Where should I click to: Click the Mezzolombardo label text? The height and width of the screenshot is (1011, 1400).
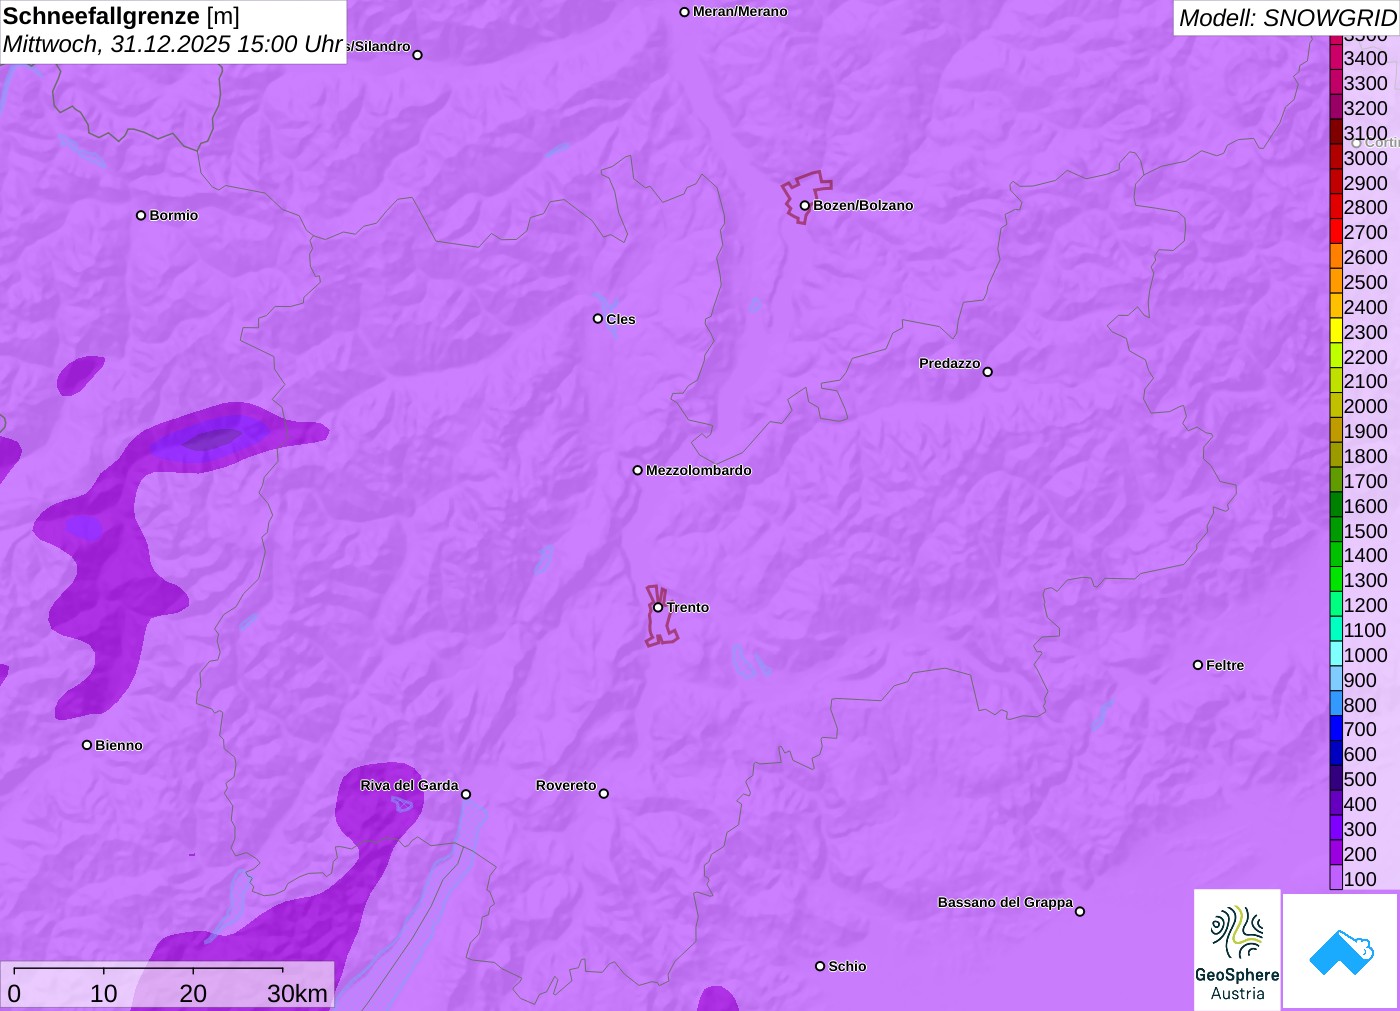tap(699, 470)
